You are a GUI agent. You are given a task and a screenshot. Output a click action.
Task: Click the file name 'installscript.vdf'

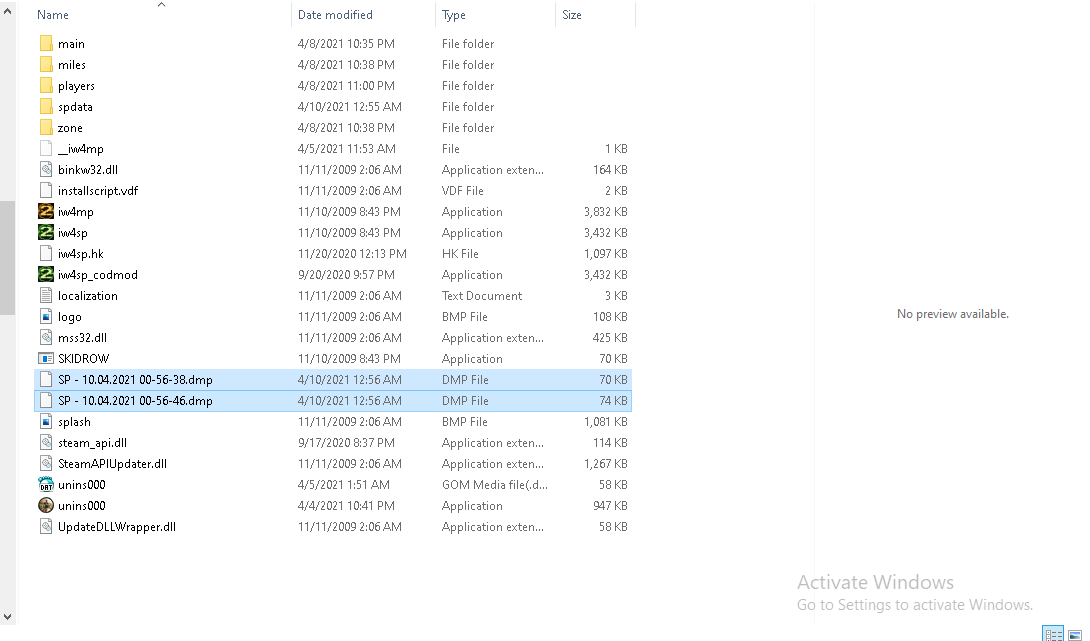click(x=98, y=190)
